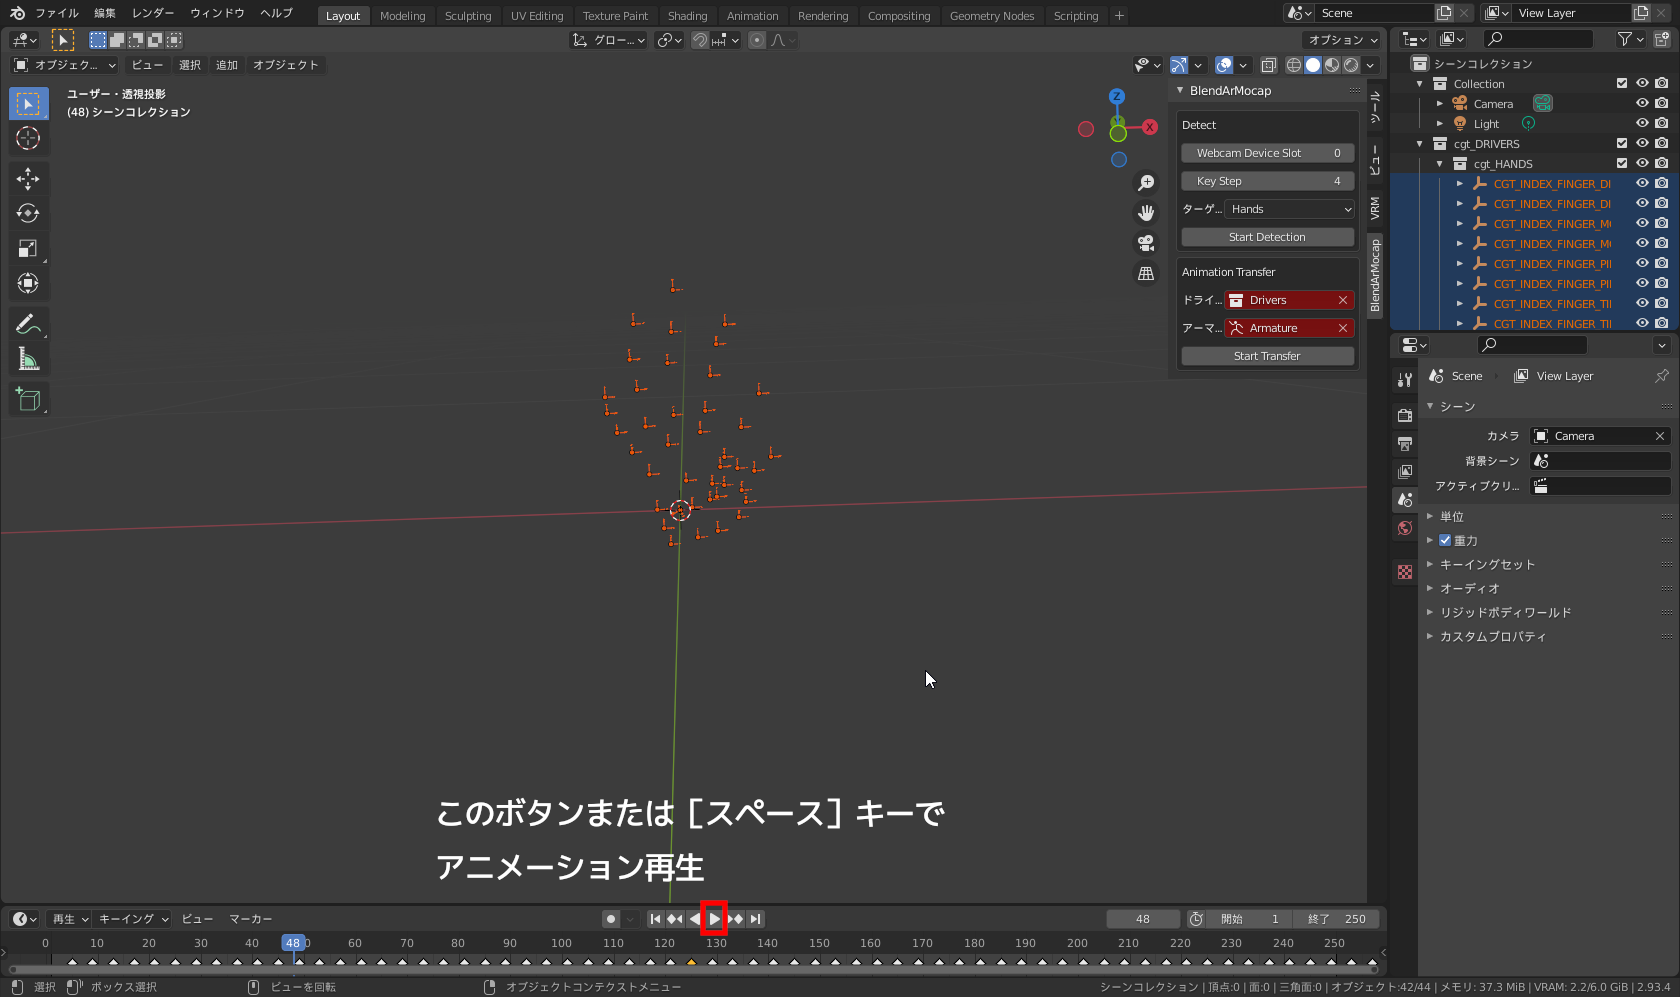Open the Output properties tab
This screenshot has width=1680, height=997.
point(1405,443)
